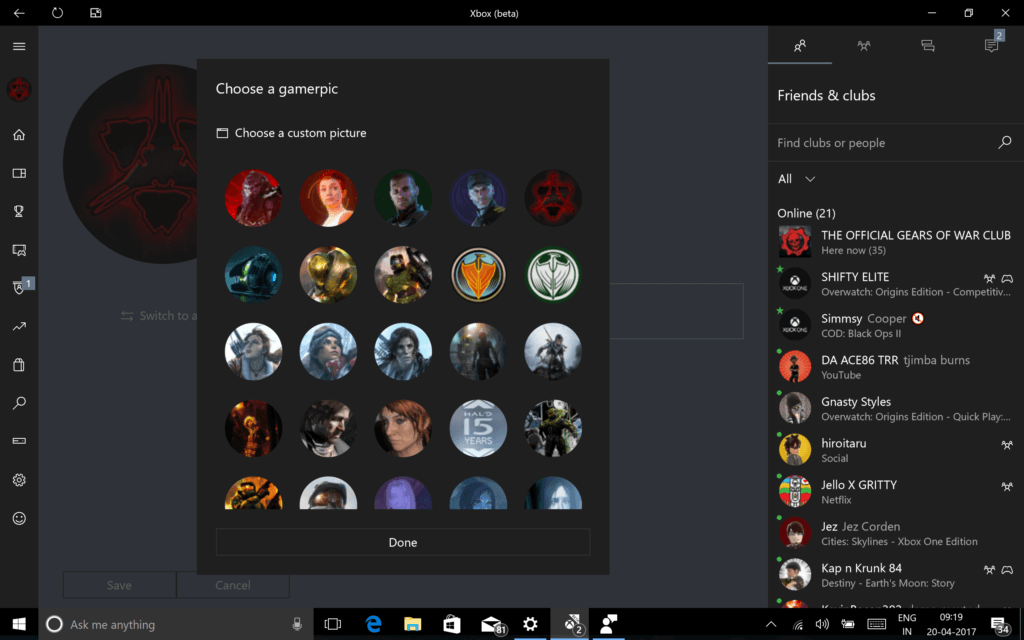Screen dimensions: 1024x640
Task: Click the pop-out view icon beside Refresh
Action: [96, 13]
